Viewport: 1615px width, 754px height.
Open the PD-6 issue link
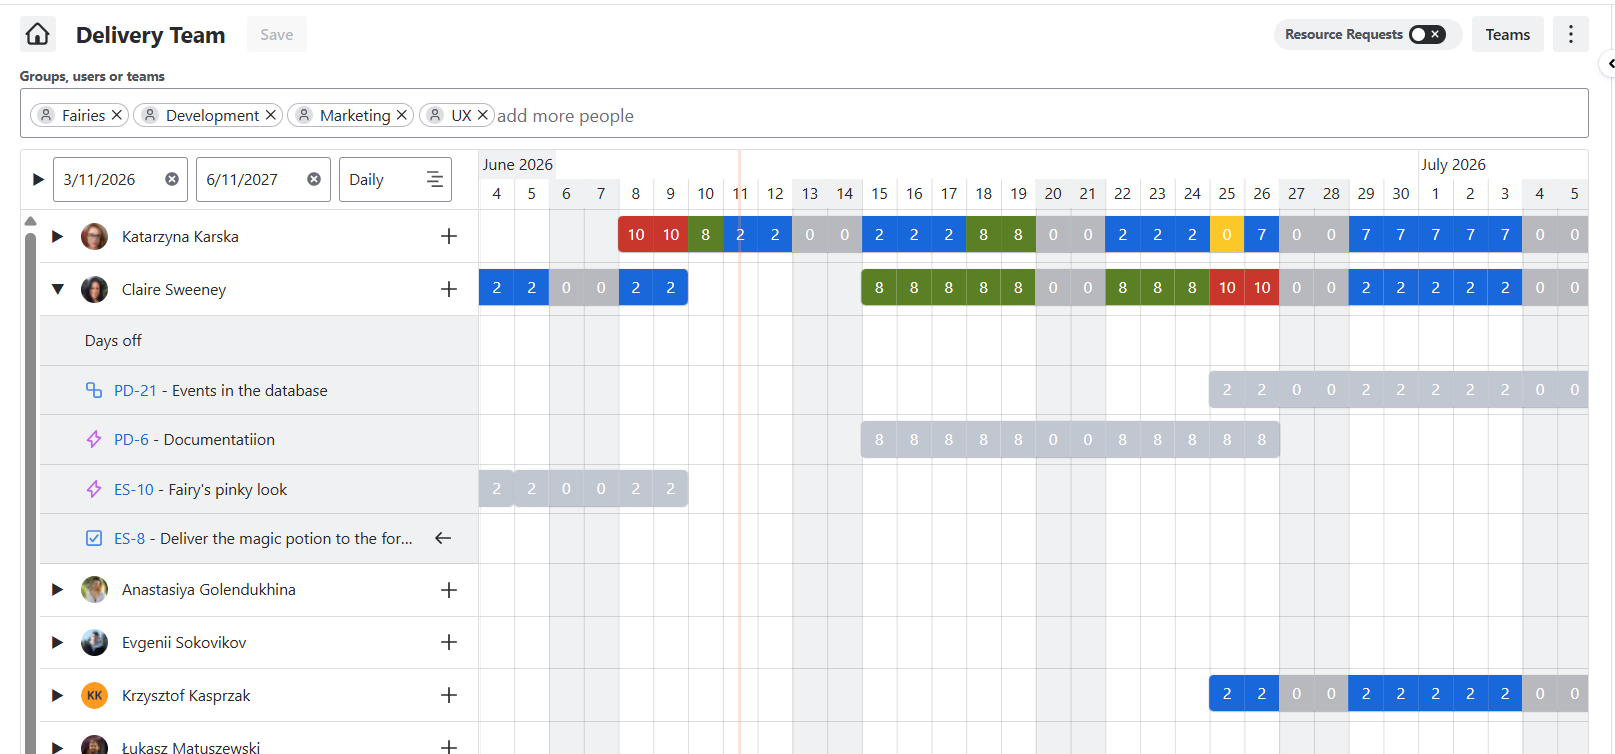pyautogui.click(x=131, y=439)
